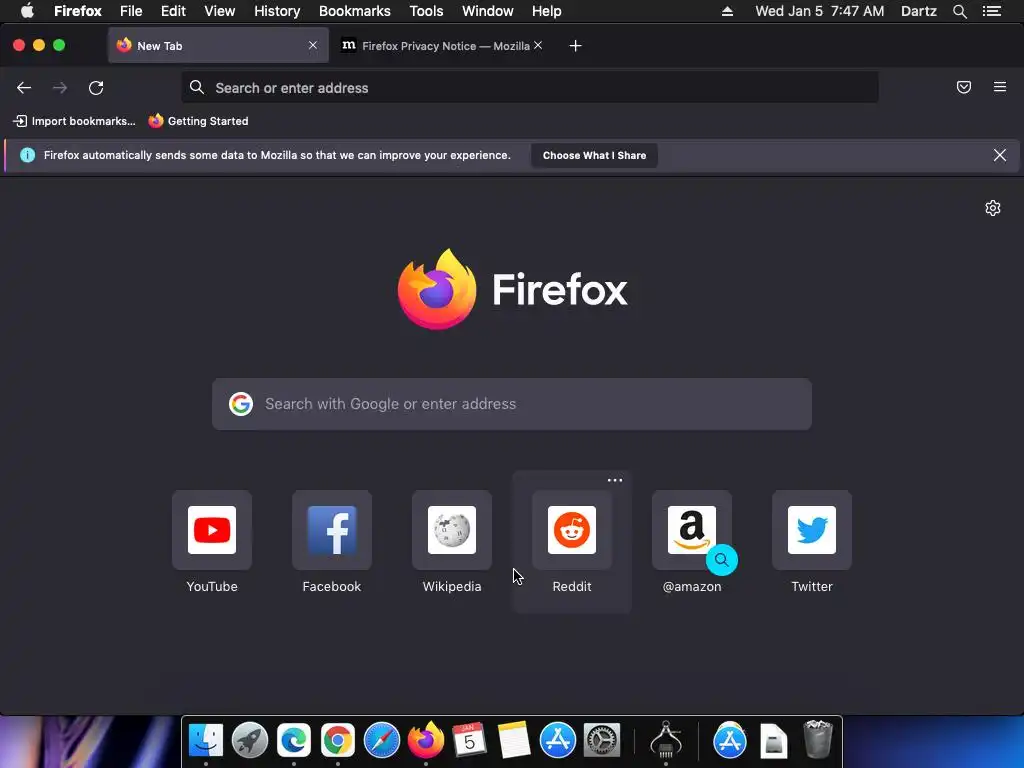Open the Bookmarks menu
This screenshot has width=1024, height=768.
coord(355,11)
